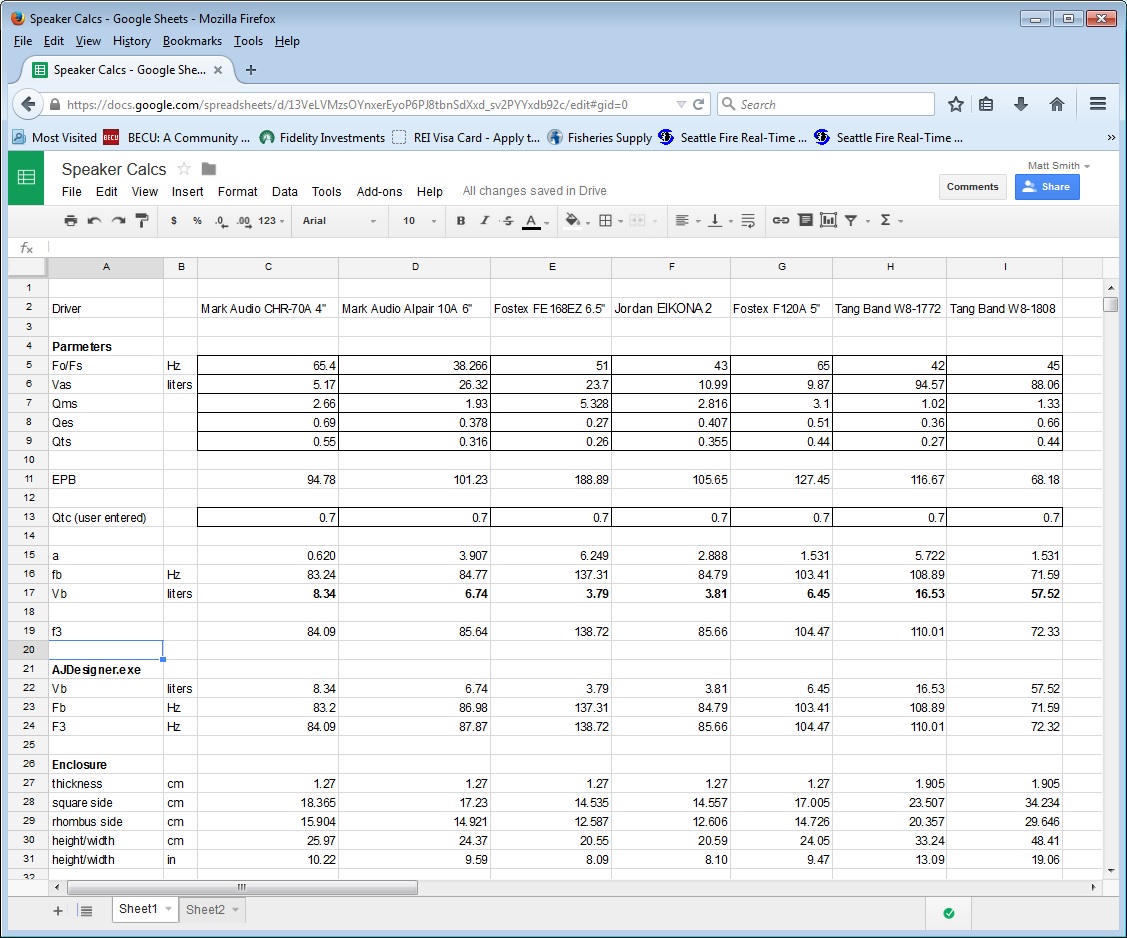Go to Sheets home icon
This screenshot has width=1127, height=938.
pyautogui.click(x=26, y=177)
